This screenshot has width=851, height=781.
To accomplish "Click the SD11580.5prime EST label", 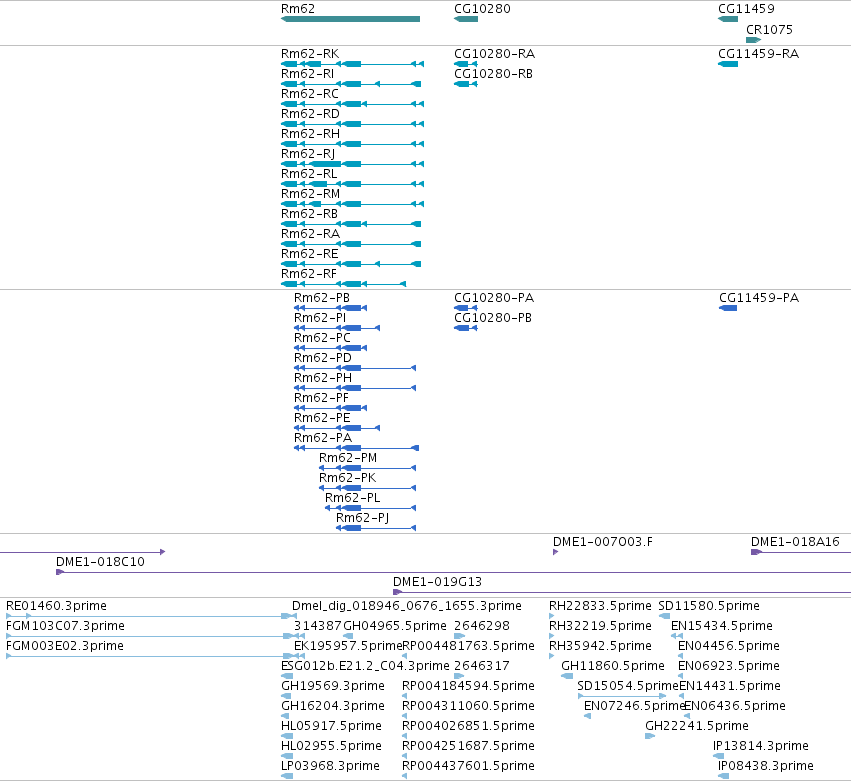I will [x=709, y=606].
